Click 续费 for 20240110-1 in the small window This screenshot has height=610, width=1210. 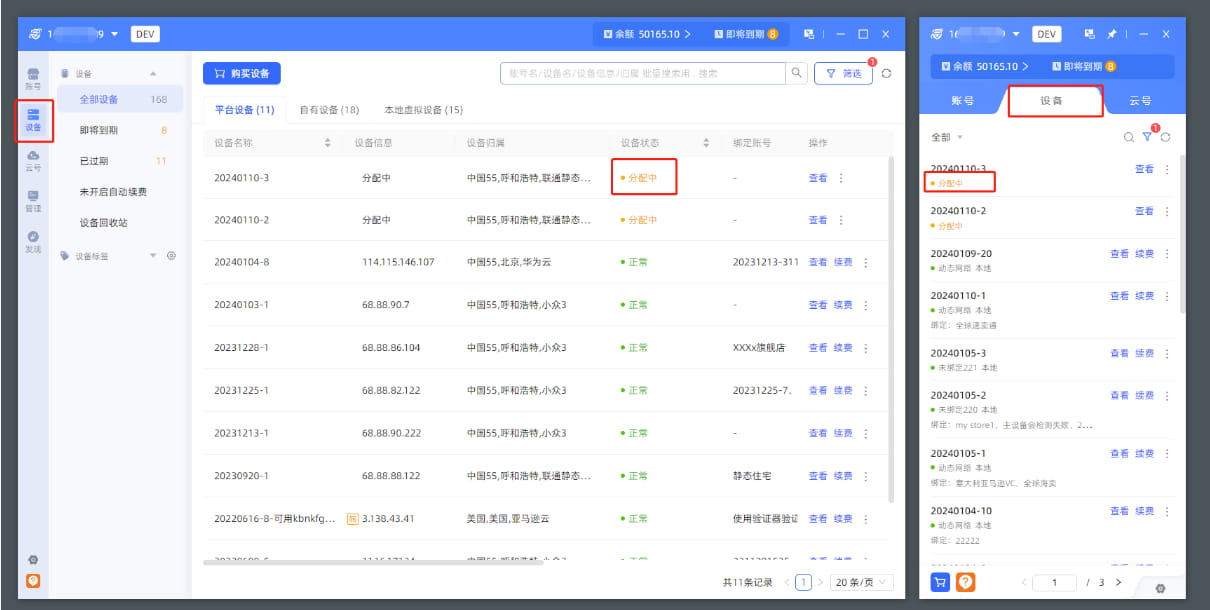[1145, 296]
